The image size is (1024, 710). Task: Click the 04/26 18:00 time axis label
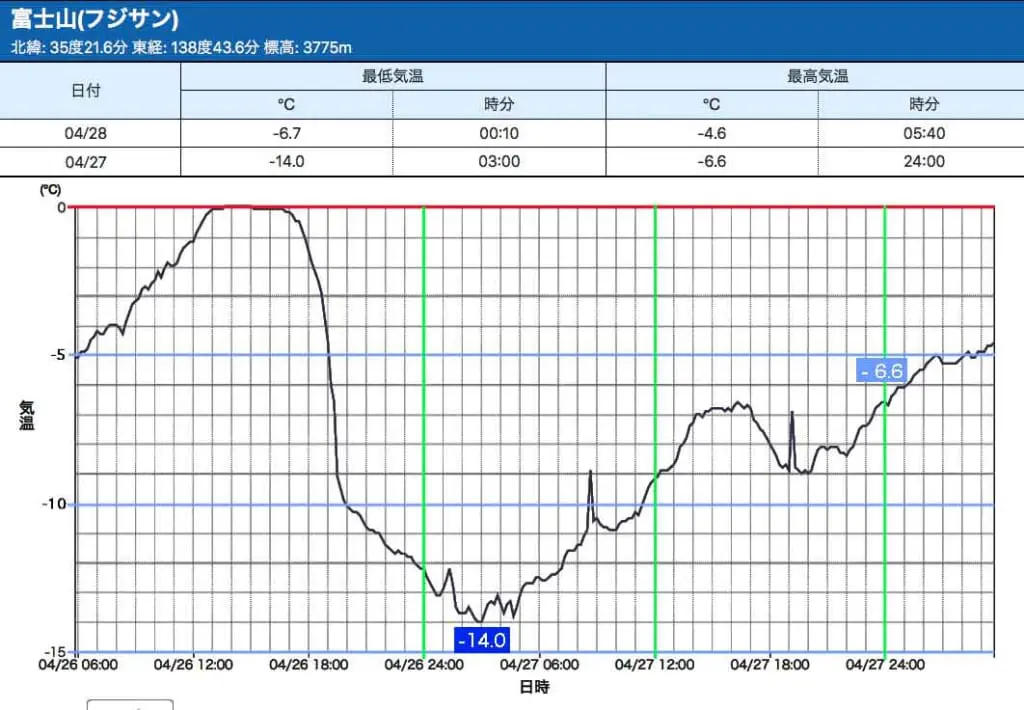click(x=308, y=665)
